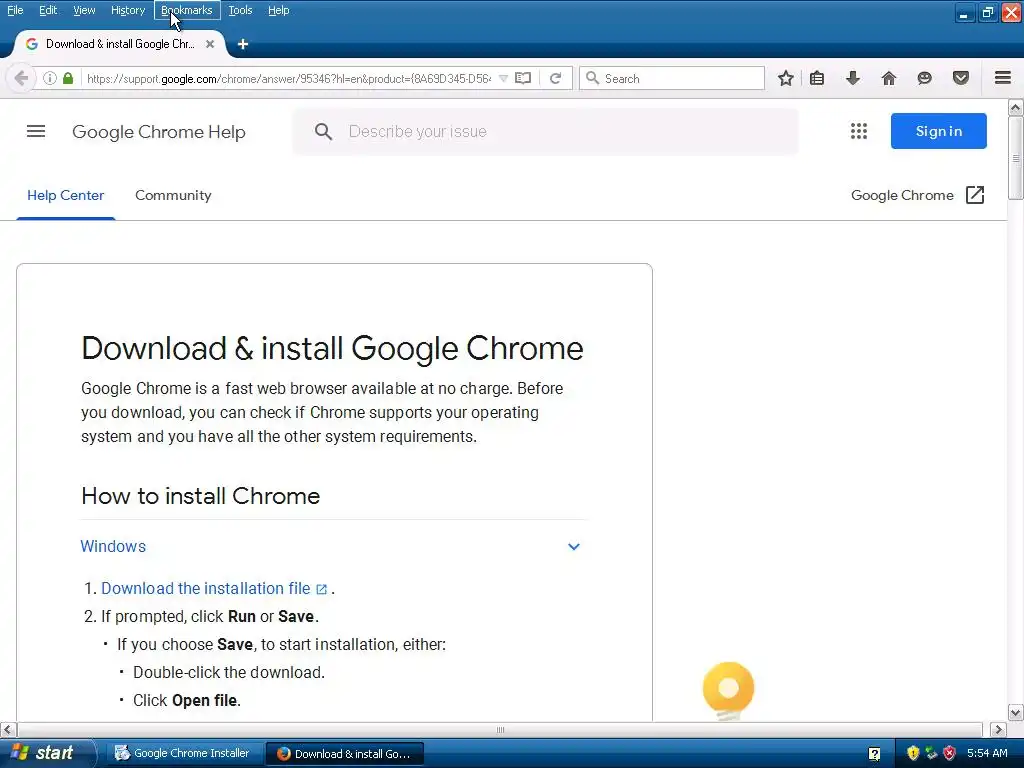The height and width of the screenshot is (768, 1024).
Task: Open the Help menu
Action: (278, 10)
